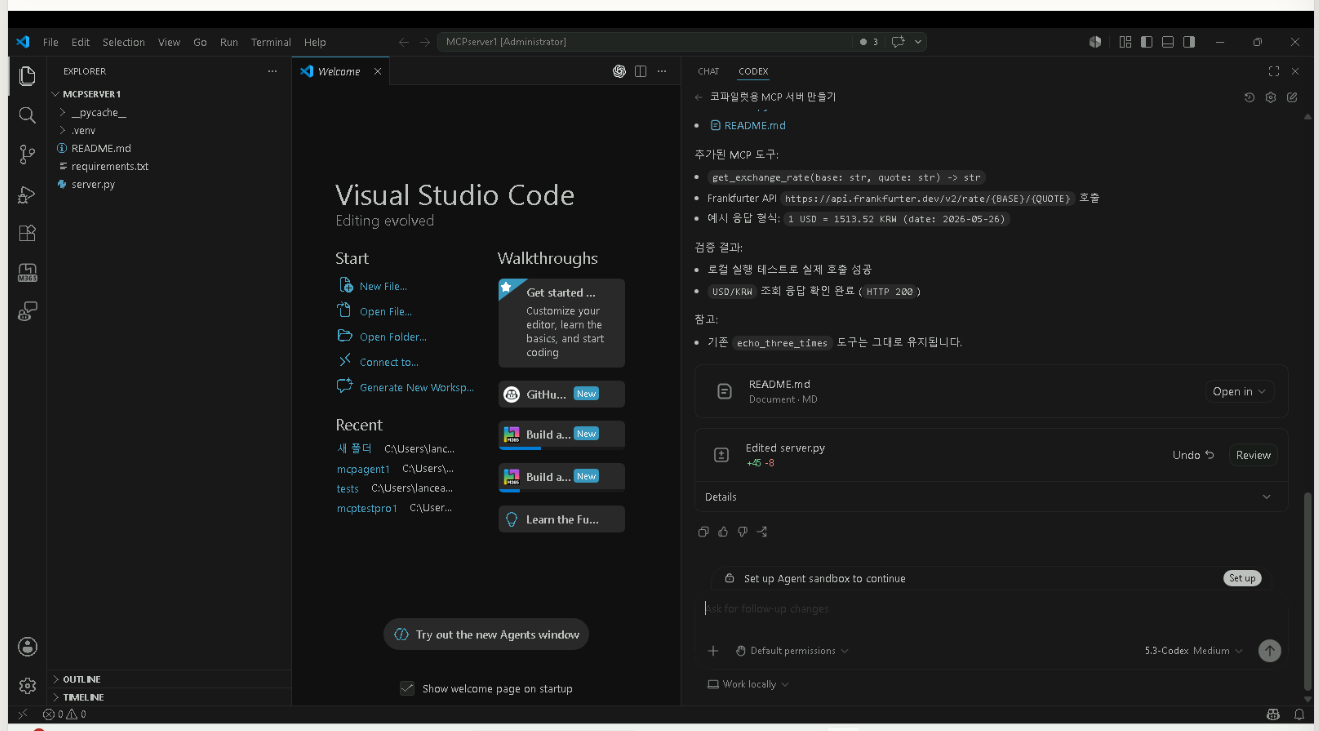The image size is (1319, 731).
Task: Toggle the bottom panel
Action: [1167, 42]
